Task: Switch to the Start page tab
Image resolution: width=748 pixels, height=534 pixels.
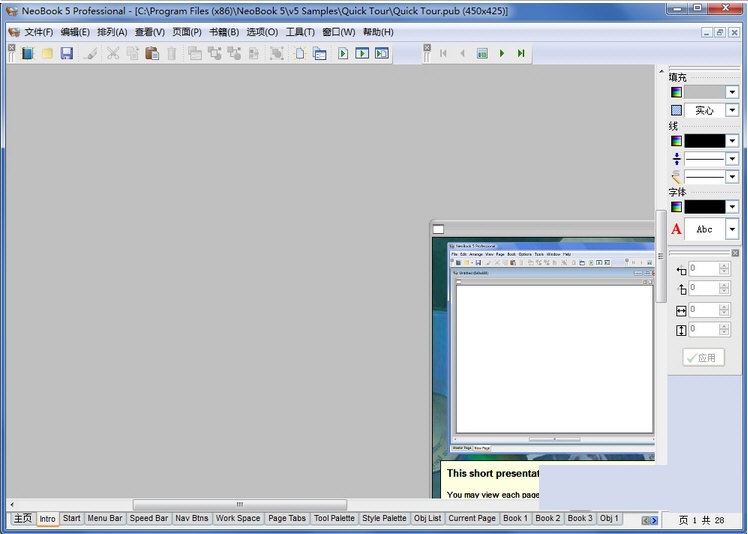Action: pos(72,518)
